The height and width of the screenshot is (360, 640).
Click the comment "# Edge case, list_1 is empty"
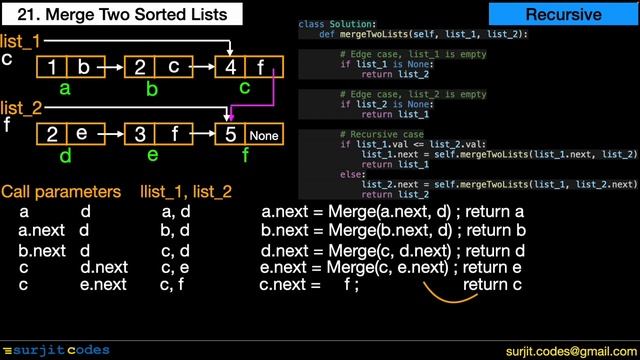pyautogui.click(x=413, y=54)
